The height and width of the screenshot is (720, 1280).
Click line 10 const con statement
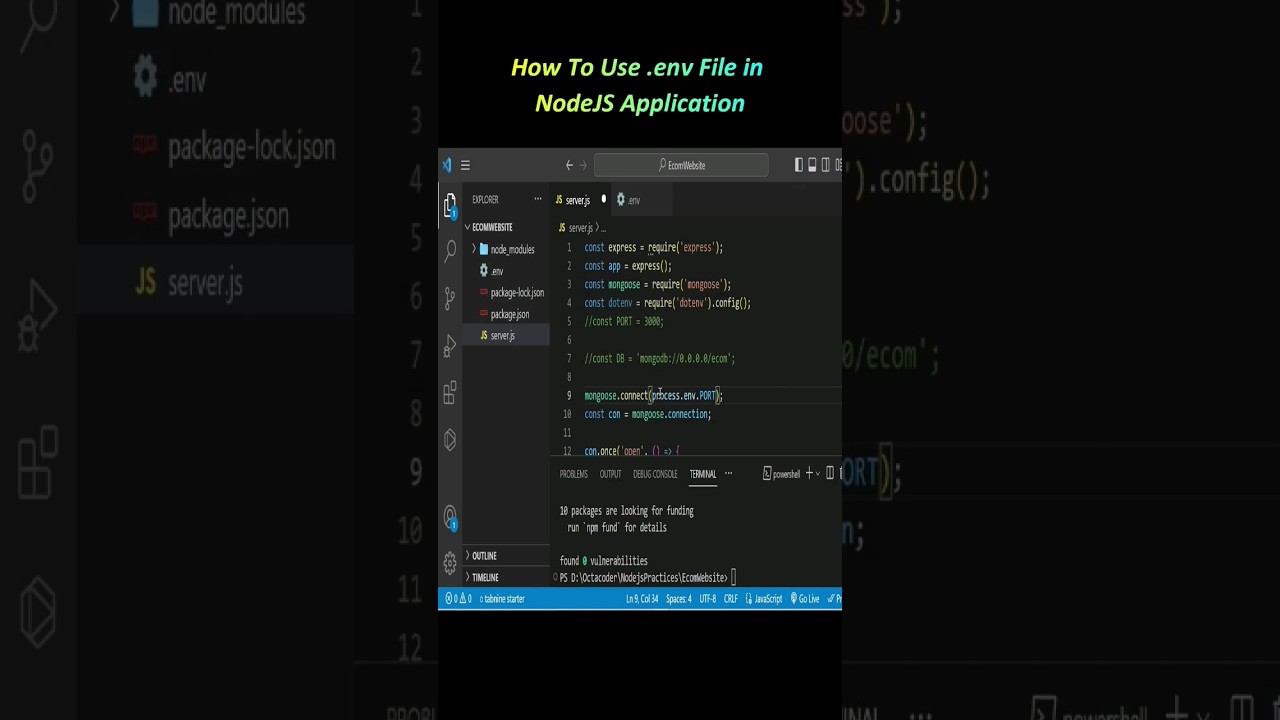pos(648,414)
